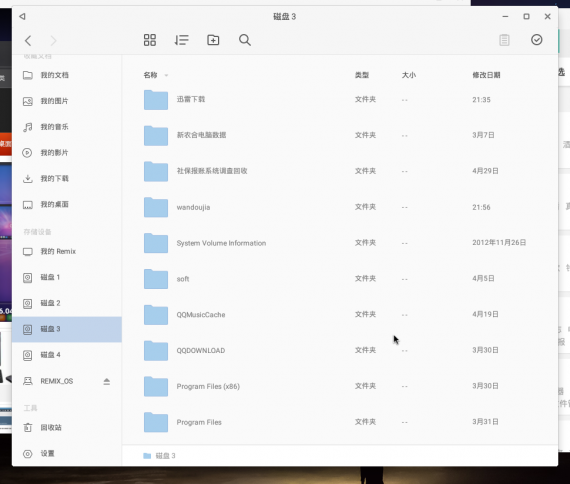The image size is (570, 484).
Task: Click the 大小 column header
Action: click(409, 75)
